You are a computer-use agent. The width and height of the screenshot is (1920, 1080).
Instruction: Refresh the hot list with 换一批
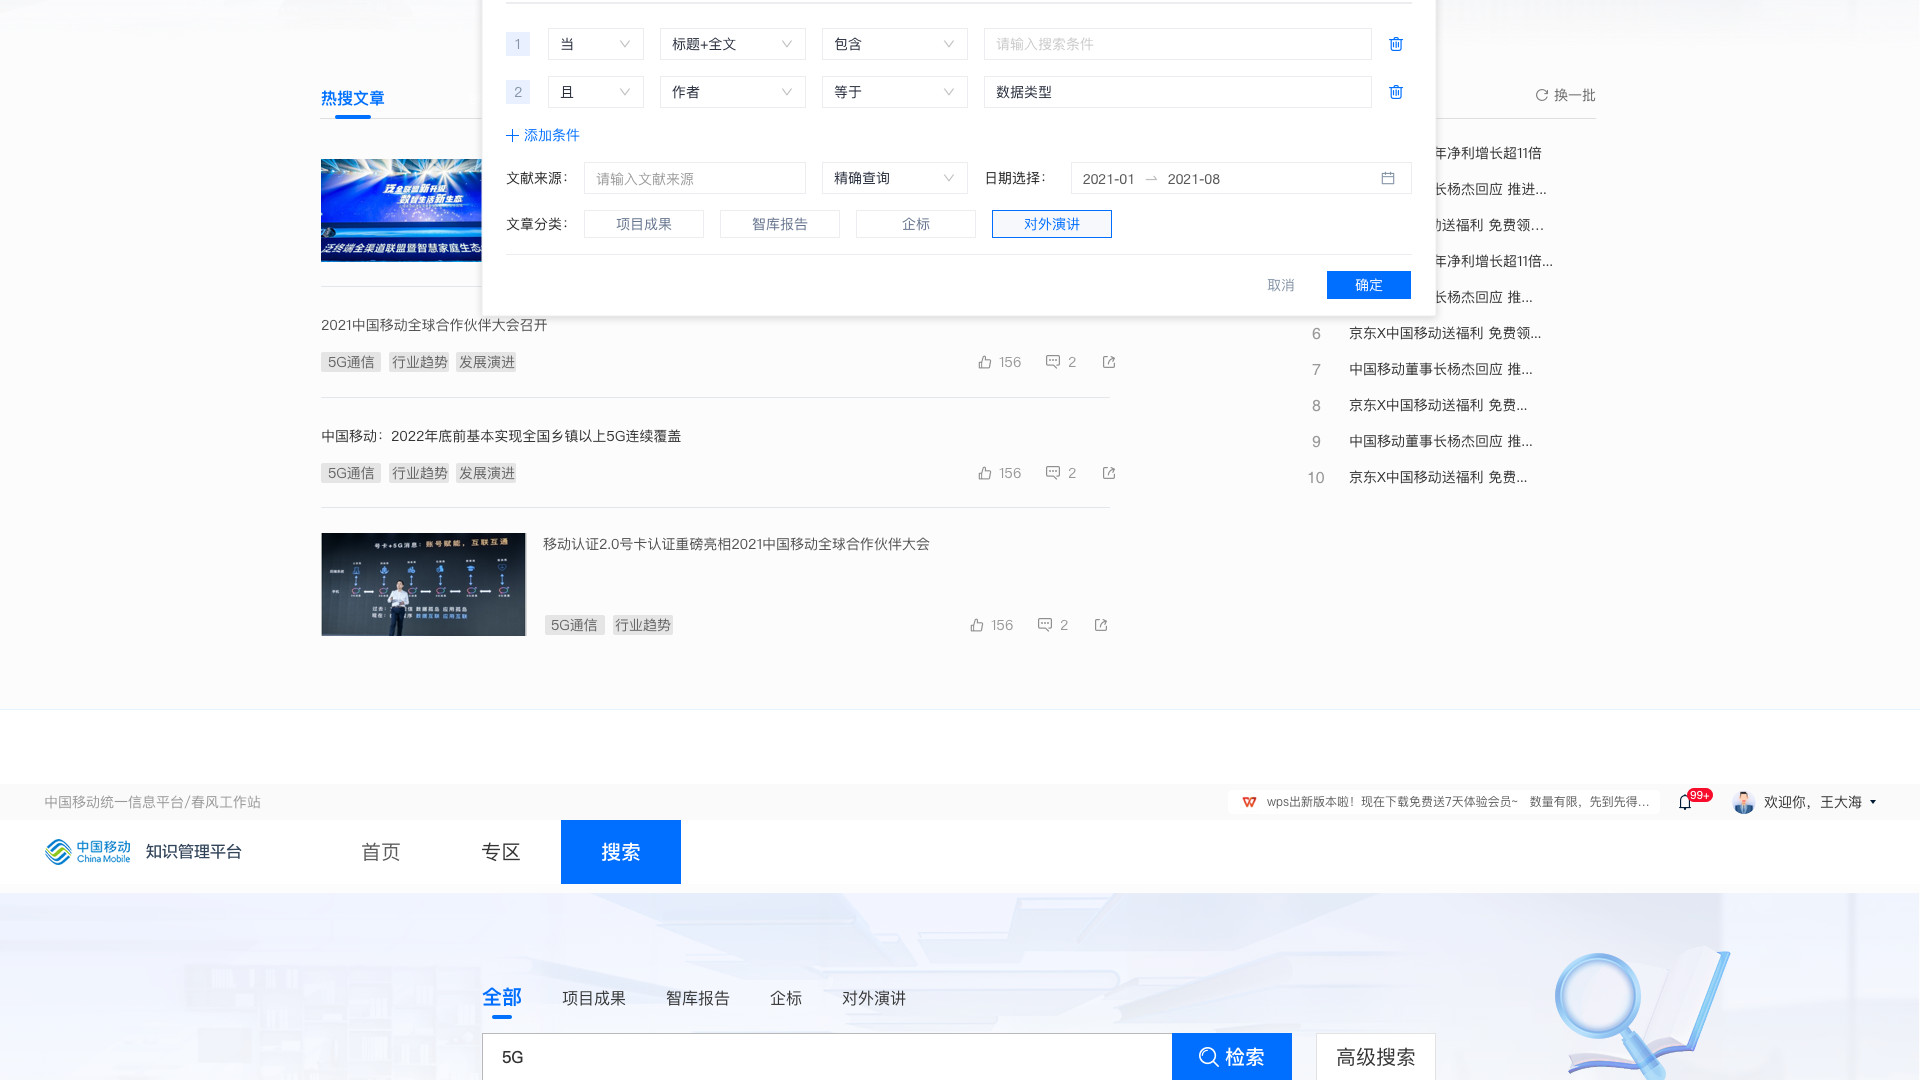point(1564,95)
